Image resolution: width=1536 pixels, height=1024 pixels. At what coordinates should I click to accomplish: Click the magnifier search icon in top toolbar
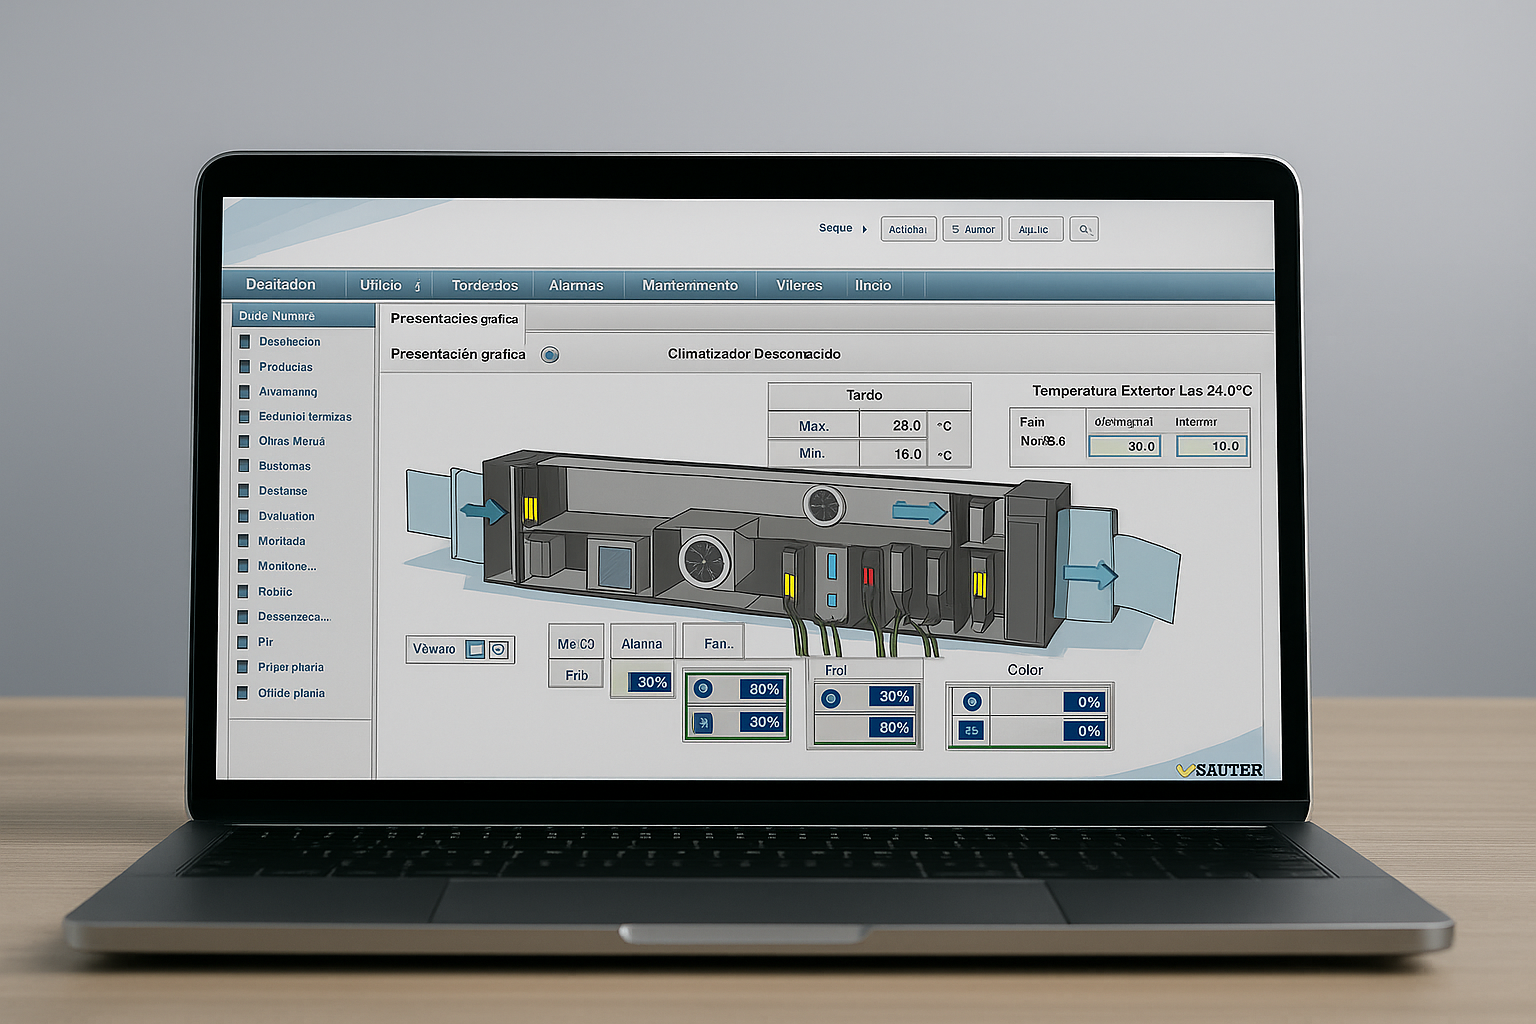point(1084,230)
